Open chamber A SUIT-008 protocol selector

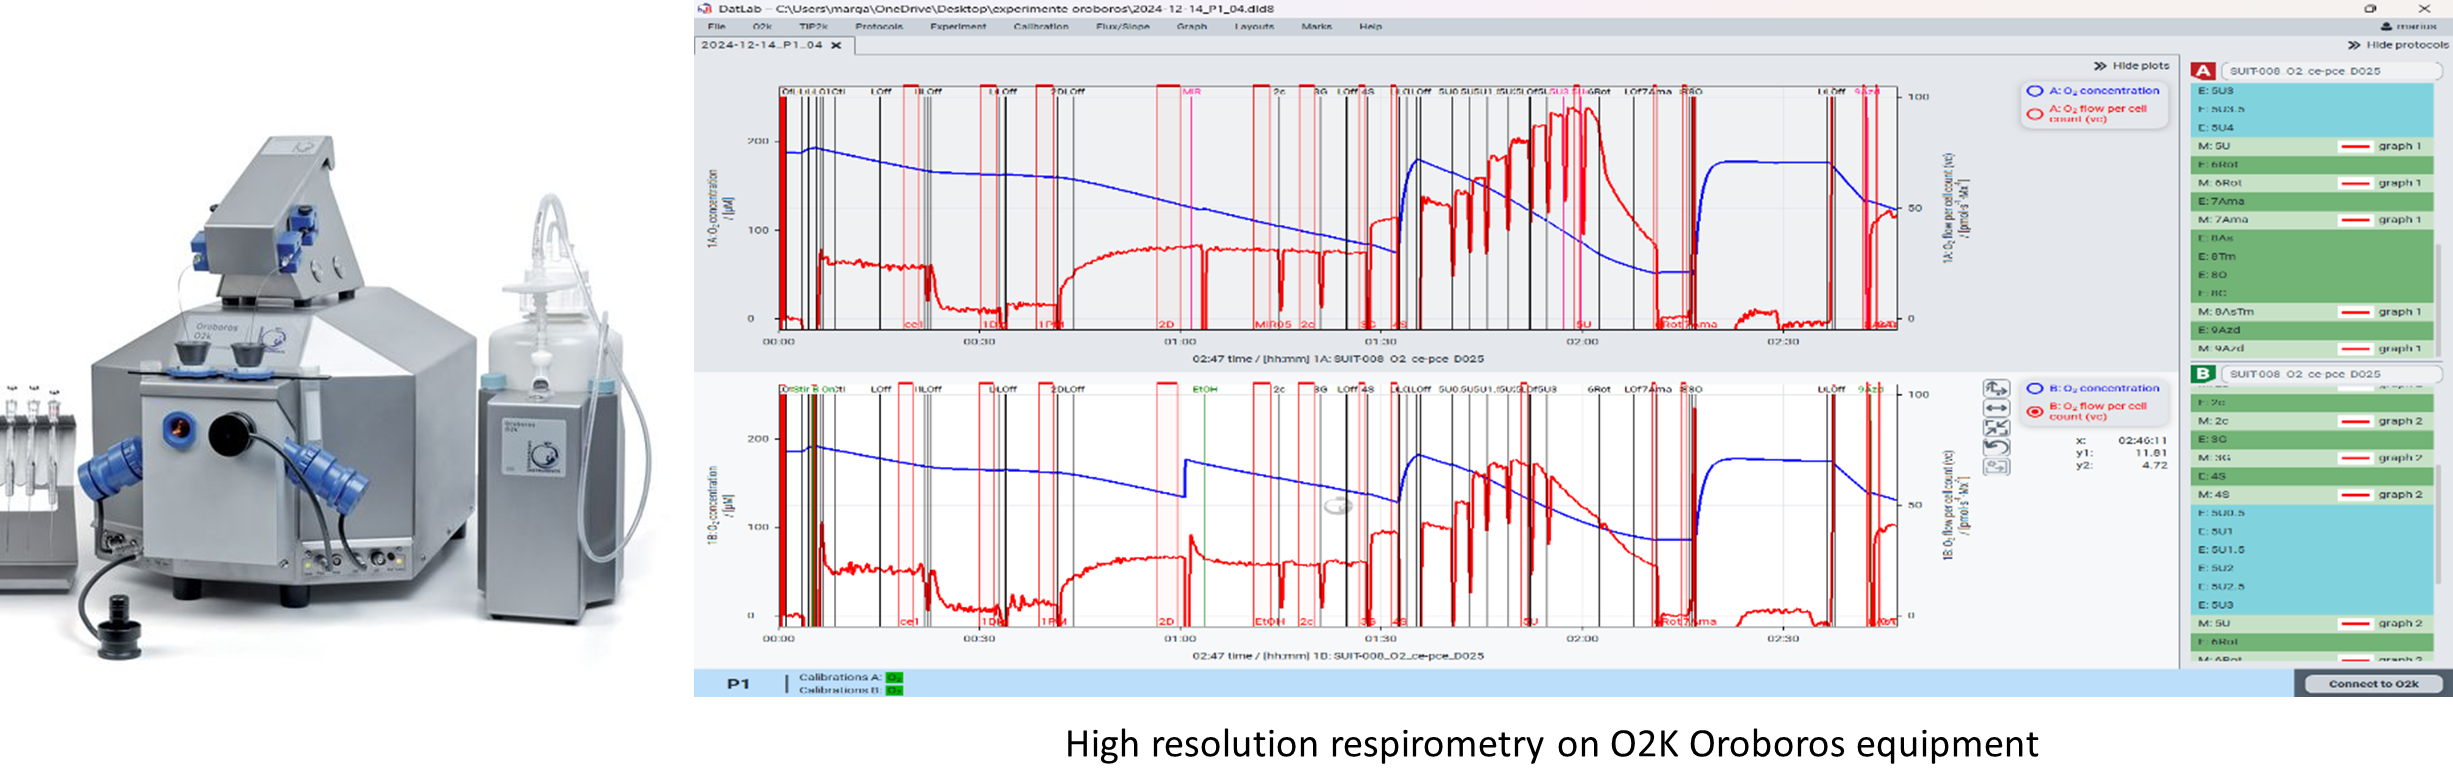2329,71
